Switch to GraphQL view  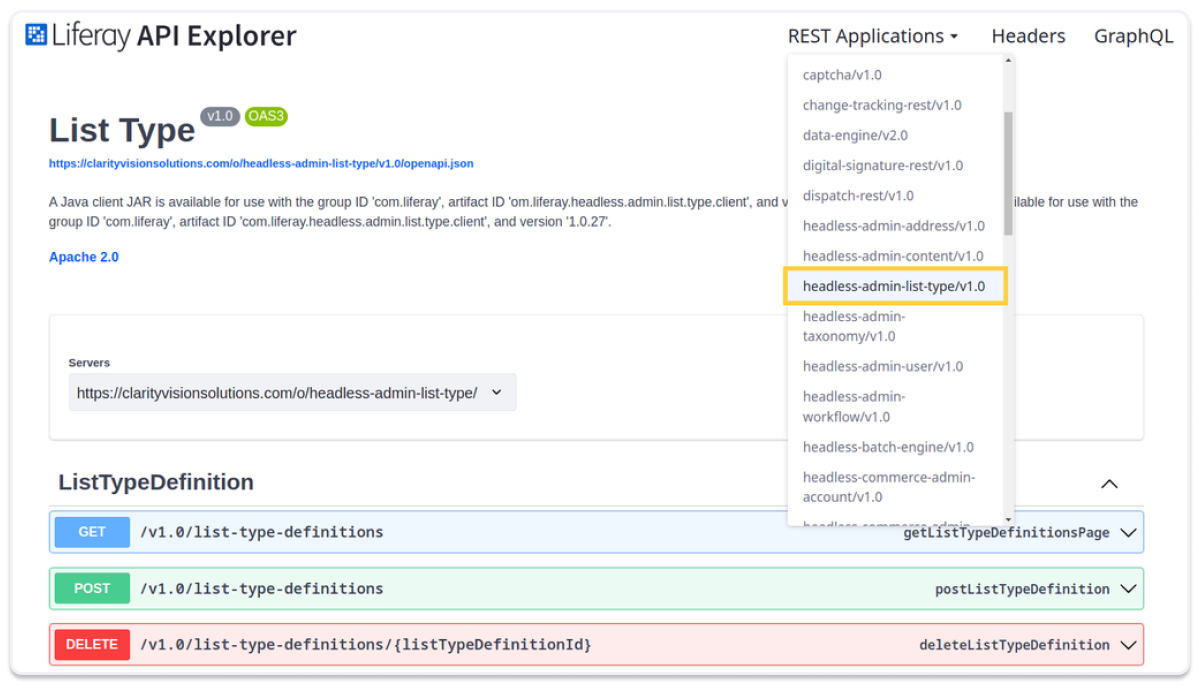[x=1133, y=36]
